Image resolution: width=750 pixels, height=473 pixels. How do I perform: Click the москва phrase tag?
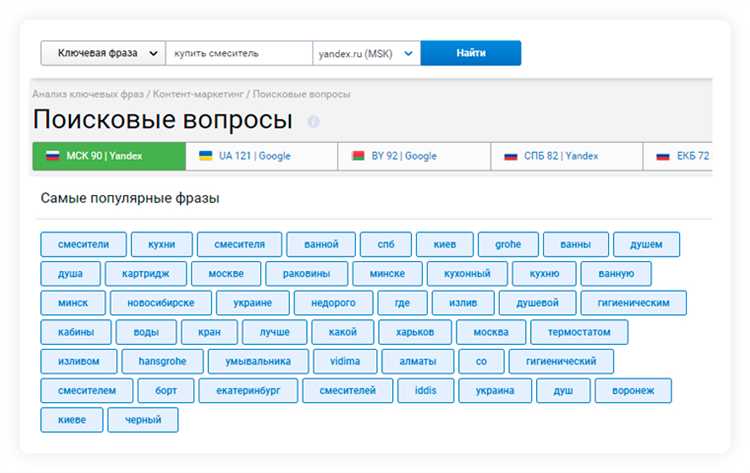pyautogui.click(x=491, y=332)
